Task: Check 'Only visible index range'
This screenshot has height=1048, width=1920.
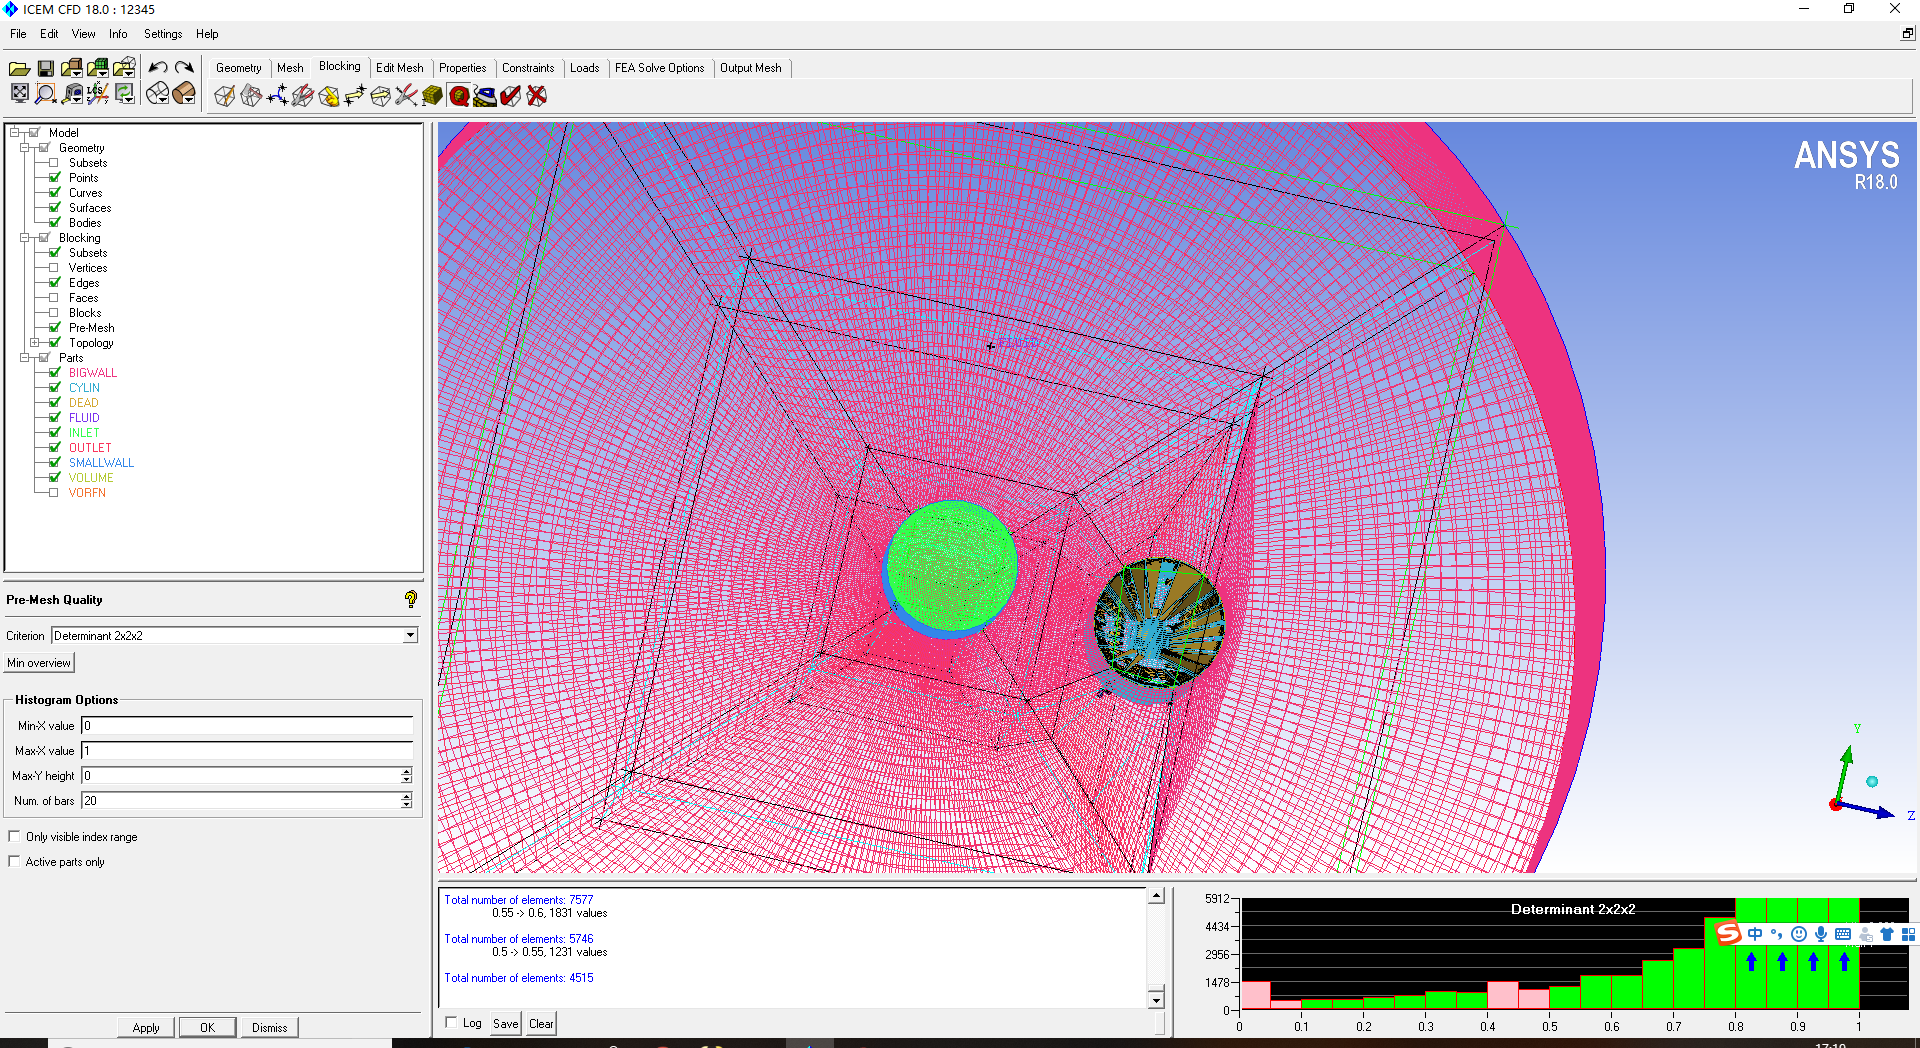Action: pyautogui.click(x=14, y=836)
